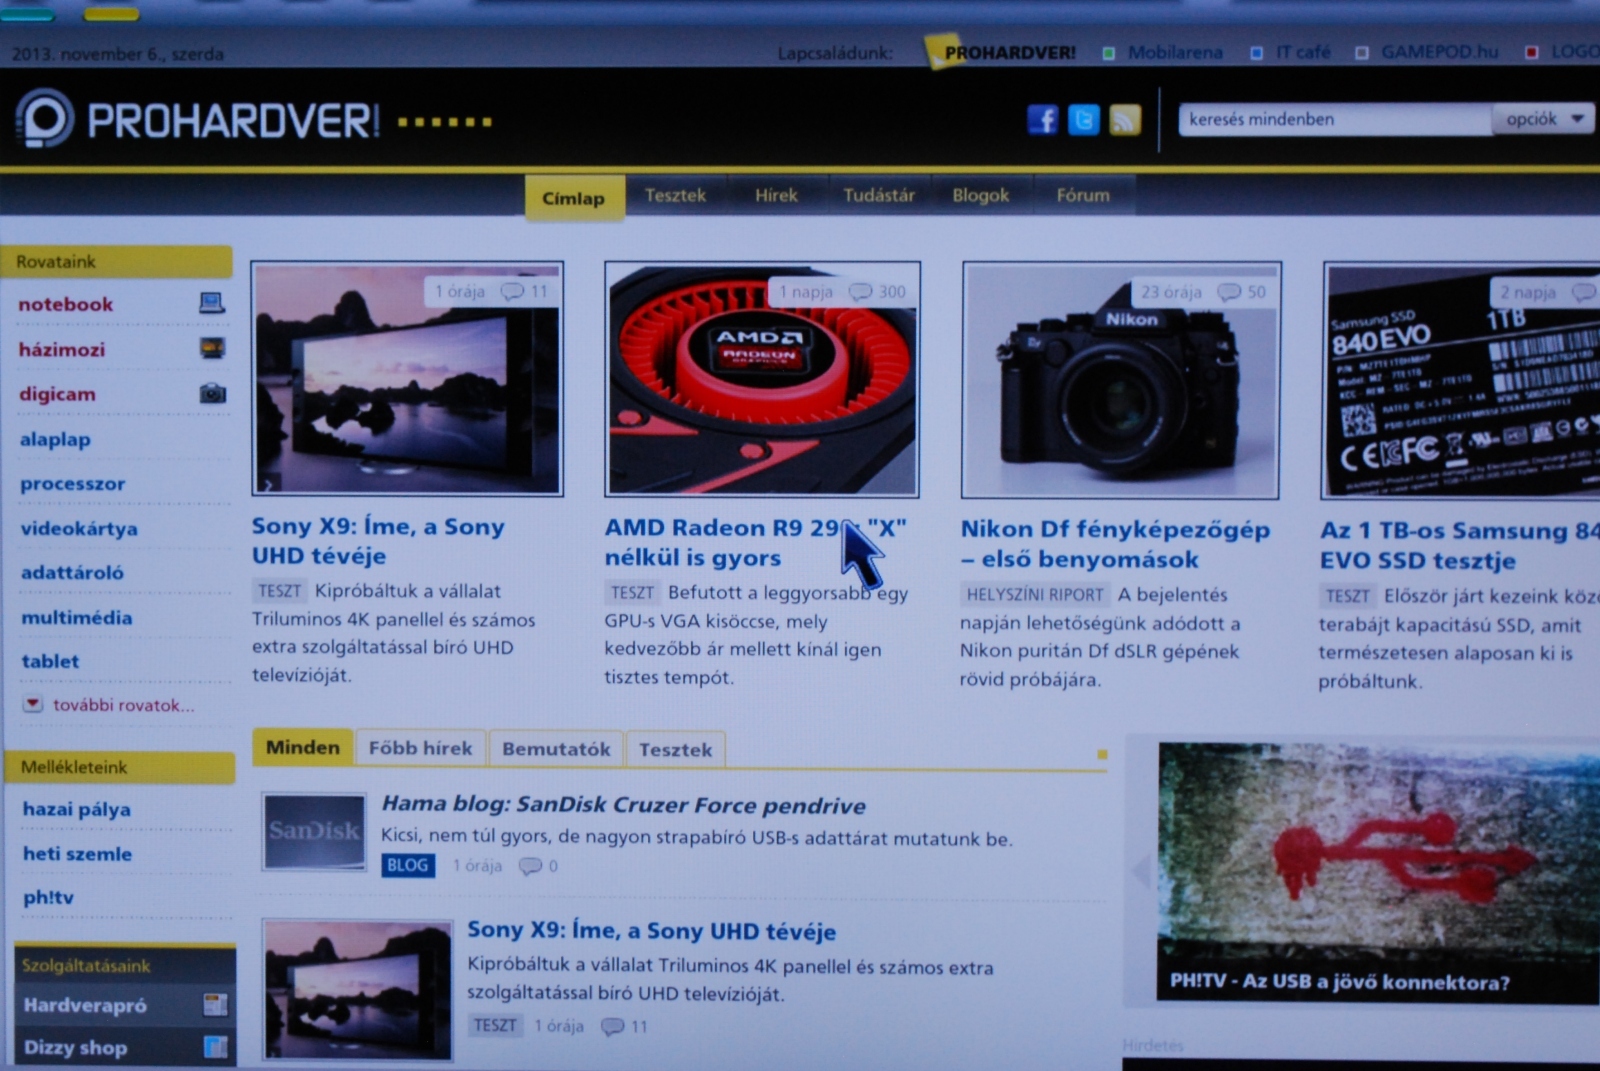
Task: Open the Tesztek navigation tab
Action: tap(675, 195)
